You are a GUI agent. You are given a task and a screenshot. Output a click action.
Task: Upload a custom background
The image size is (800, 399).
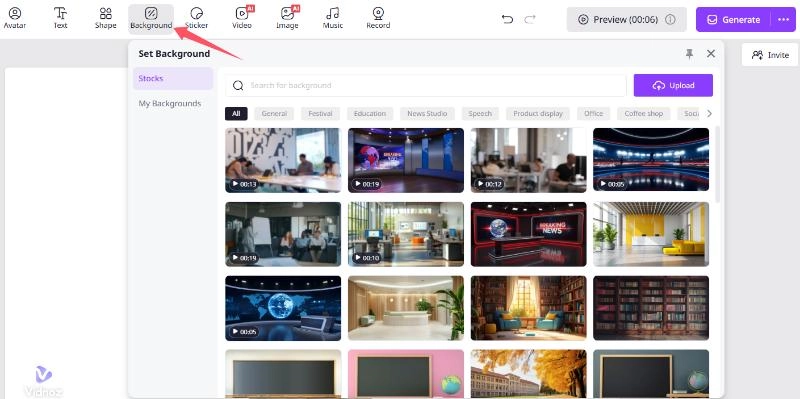click(x=673, y=85)
